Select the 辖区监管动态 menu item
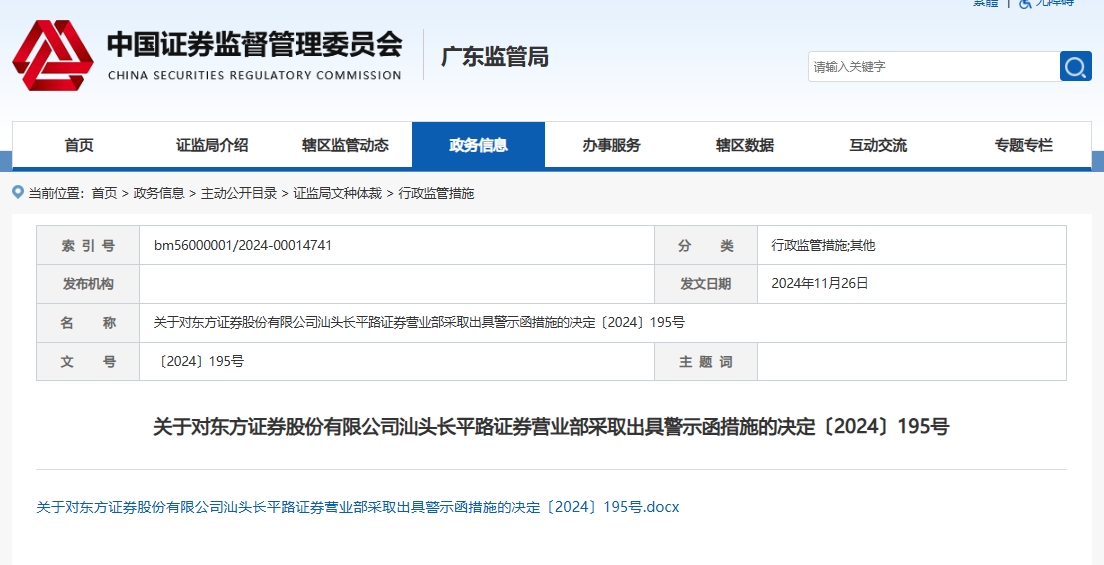Image resolution: width=1104 pixels, height=565 pixels. (345, 145)
